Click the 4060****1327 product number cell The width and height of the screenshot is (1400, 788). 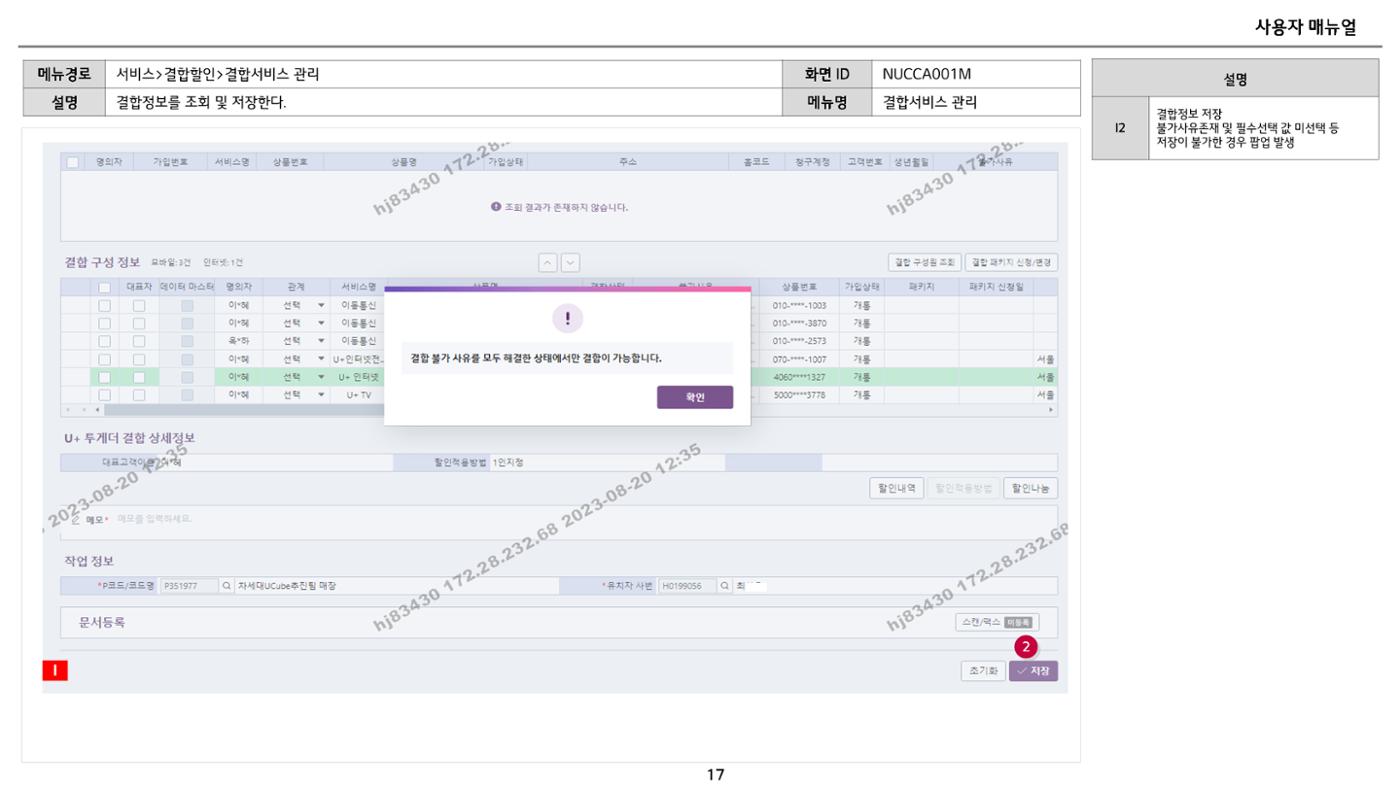(x=799, y=377)
